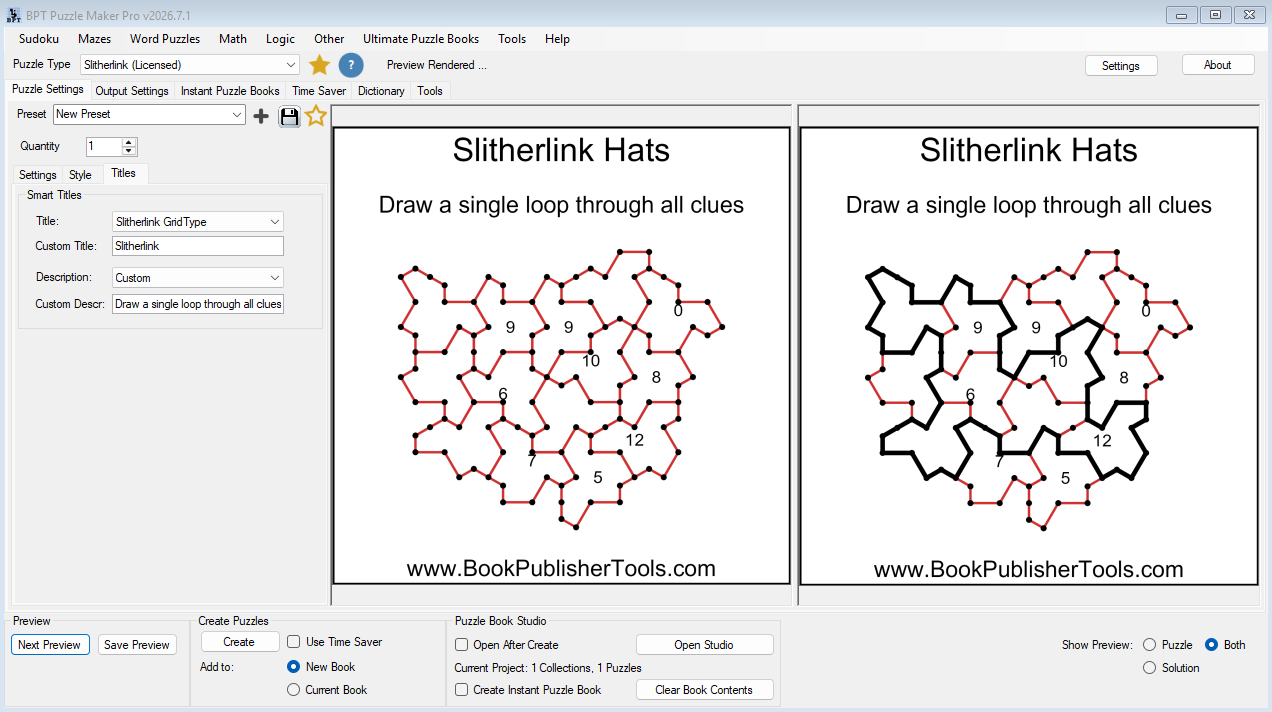Open the Puzzle Type dropdown

[x=190, y=65]
